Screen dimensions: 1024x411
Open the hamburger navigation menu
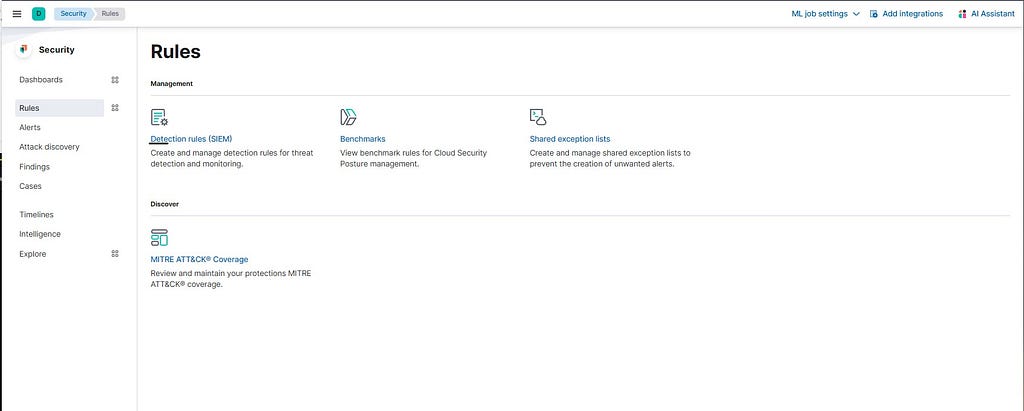[17, 14]
